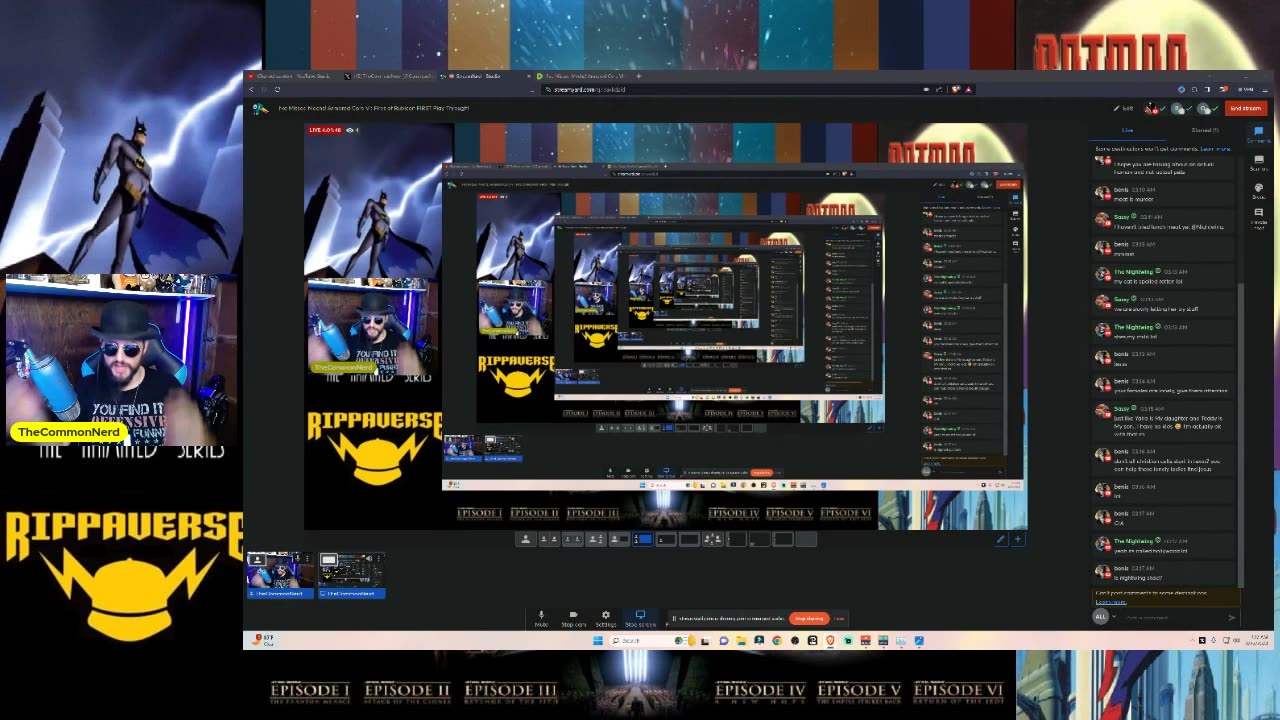Click the browser extensions icon in toolbar
The width and height of the screenshot is (1280, 720).
point(1194,89)
